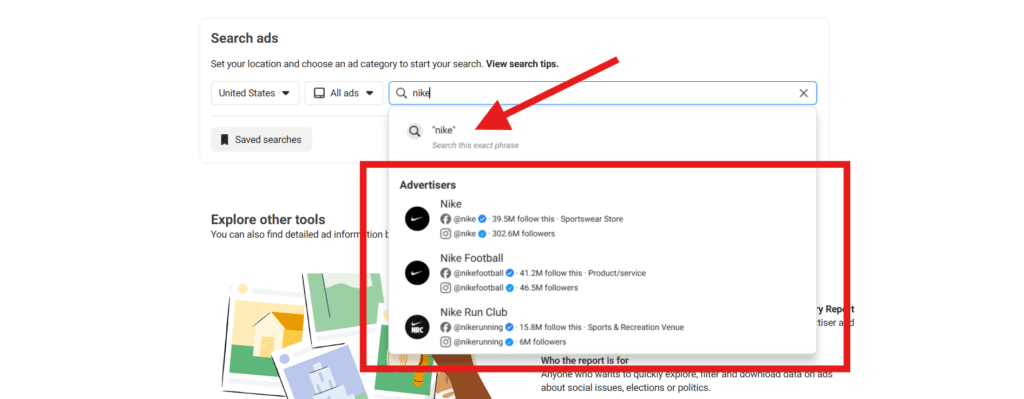Select the Nike advertiser
This screenshot has width=1024, height=399.
point(602,219)
